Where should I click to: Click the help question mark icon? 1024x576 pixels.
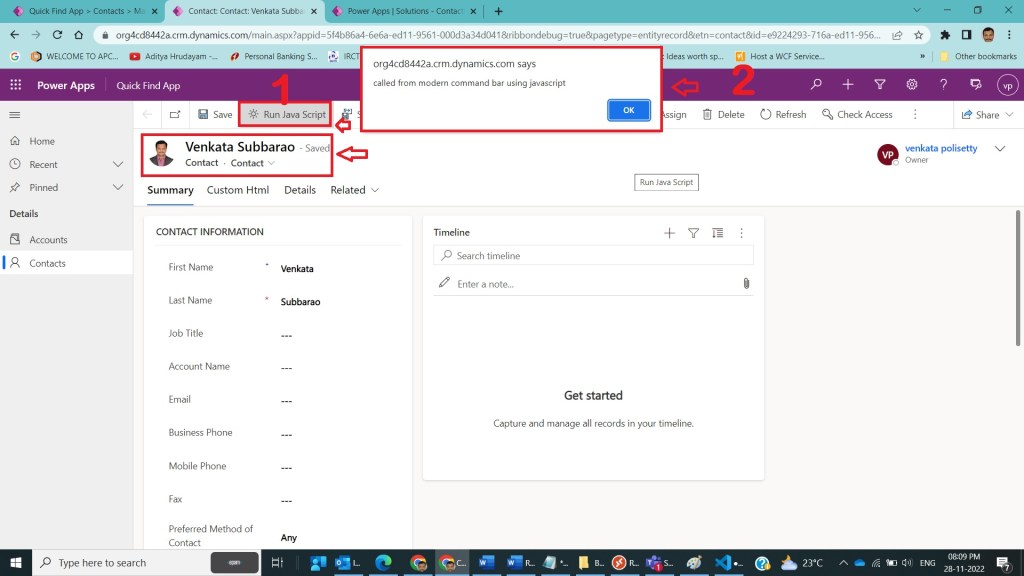pos(943,85)
